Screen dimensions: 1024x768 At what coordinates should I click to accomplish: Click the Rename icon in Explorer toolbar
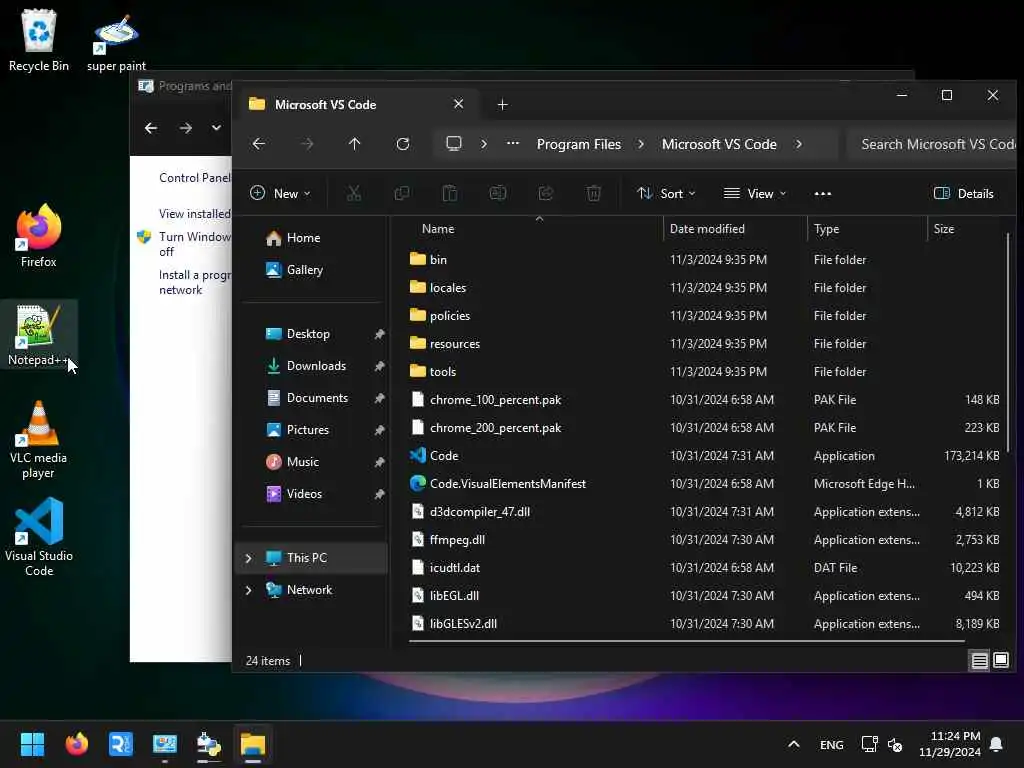[x=498, y=193]
